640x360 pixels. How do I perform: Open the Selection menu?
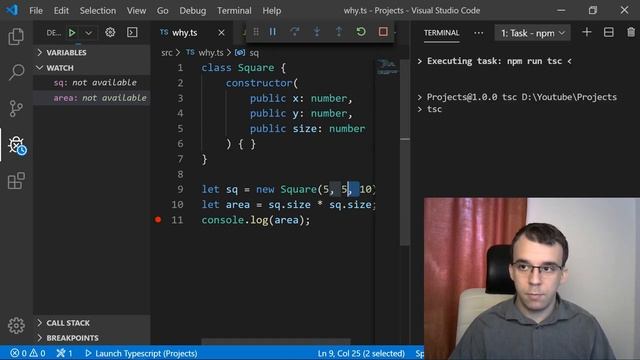tap(98, 11)
